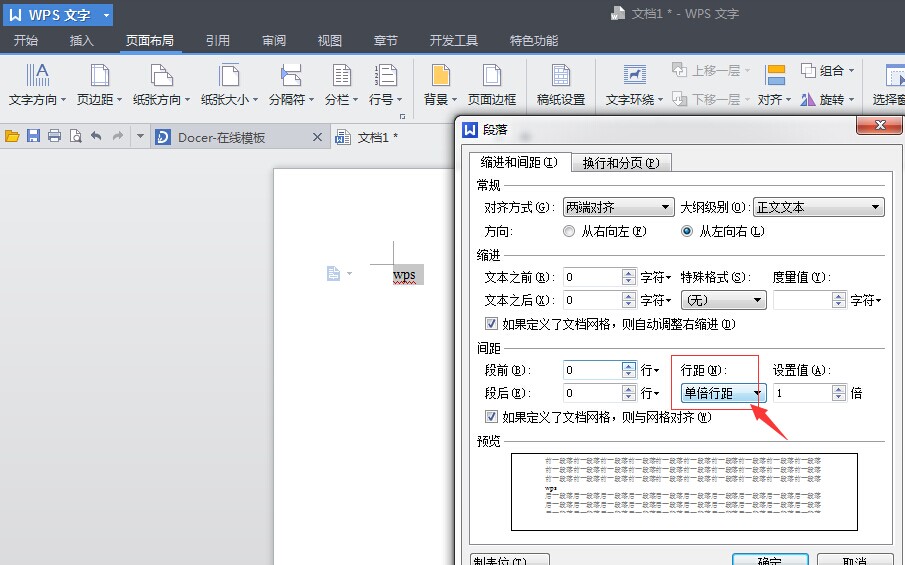The image size is (905, 565).
Task: Select the 缩进和间距 dialog tab
Action: tap(519, 162)
